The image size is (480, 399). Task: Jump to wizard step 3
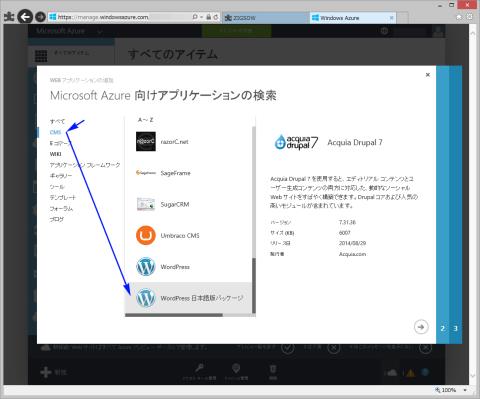coord(456,328)
